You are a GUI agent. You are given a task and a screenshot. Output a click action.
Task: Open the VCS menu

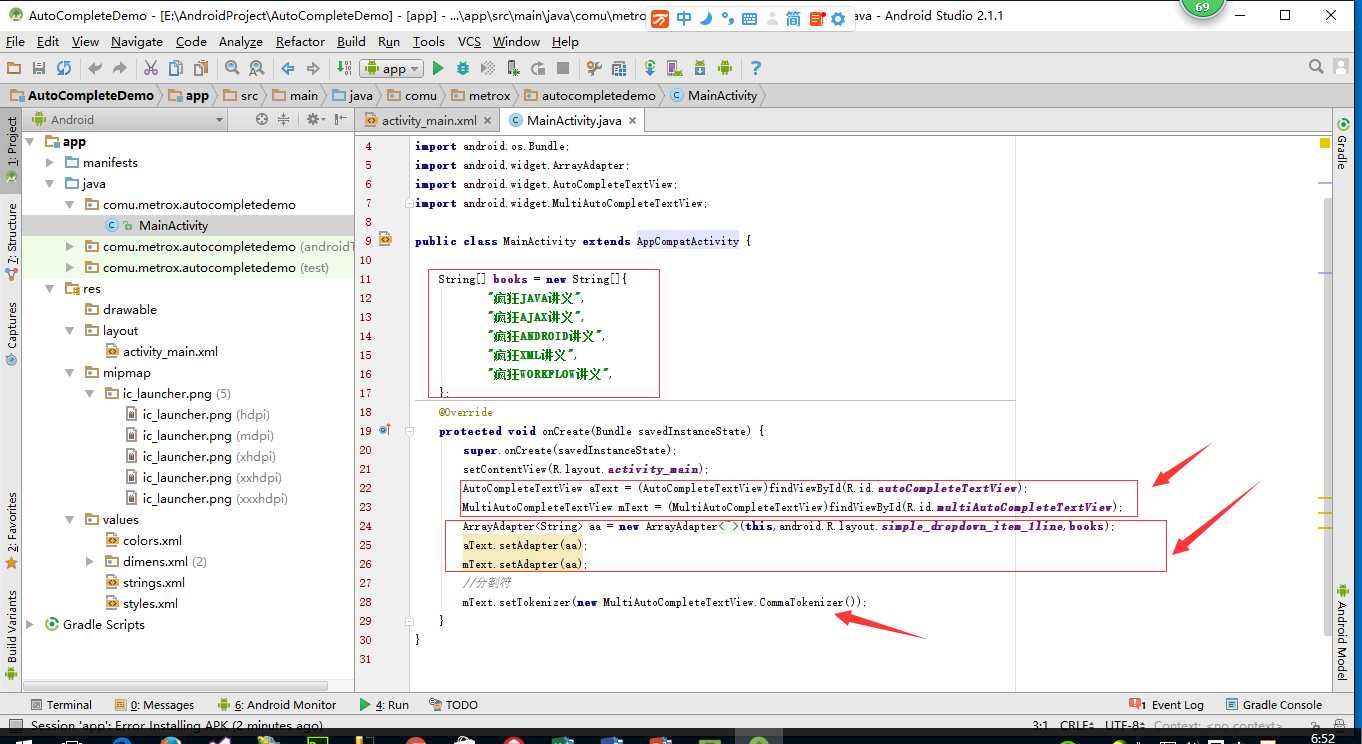469,42
